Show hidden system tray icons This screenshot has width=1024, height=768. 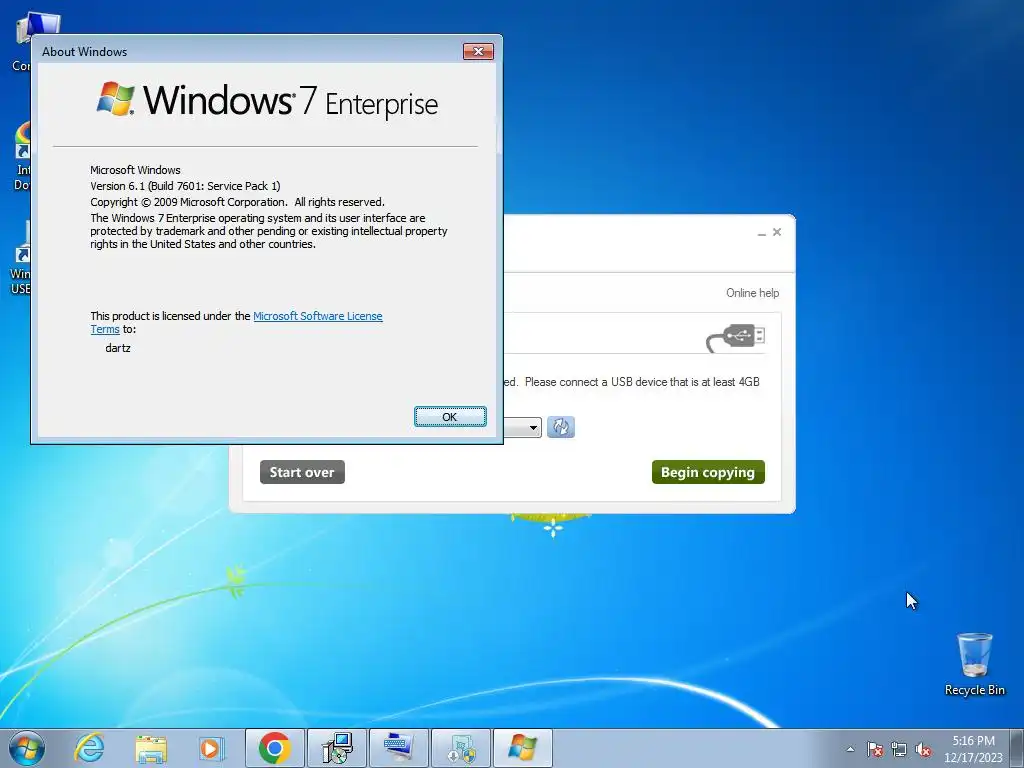[850, 749]
